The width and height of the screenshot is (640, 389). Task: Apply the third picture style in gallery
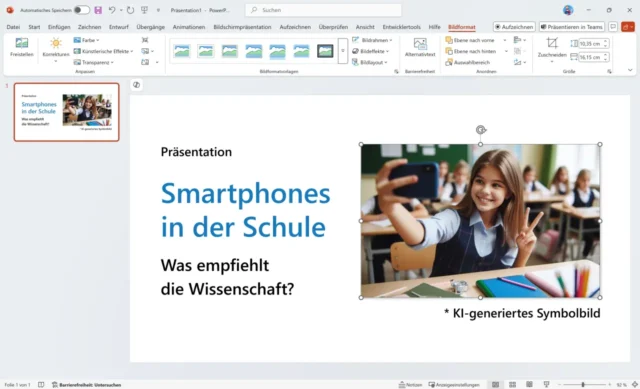point(230,51)
